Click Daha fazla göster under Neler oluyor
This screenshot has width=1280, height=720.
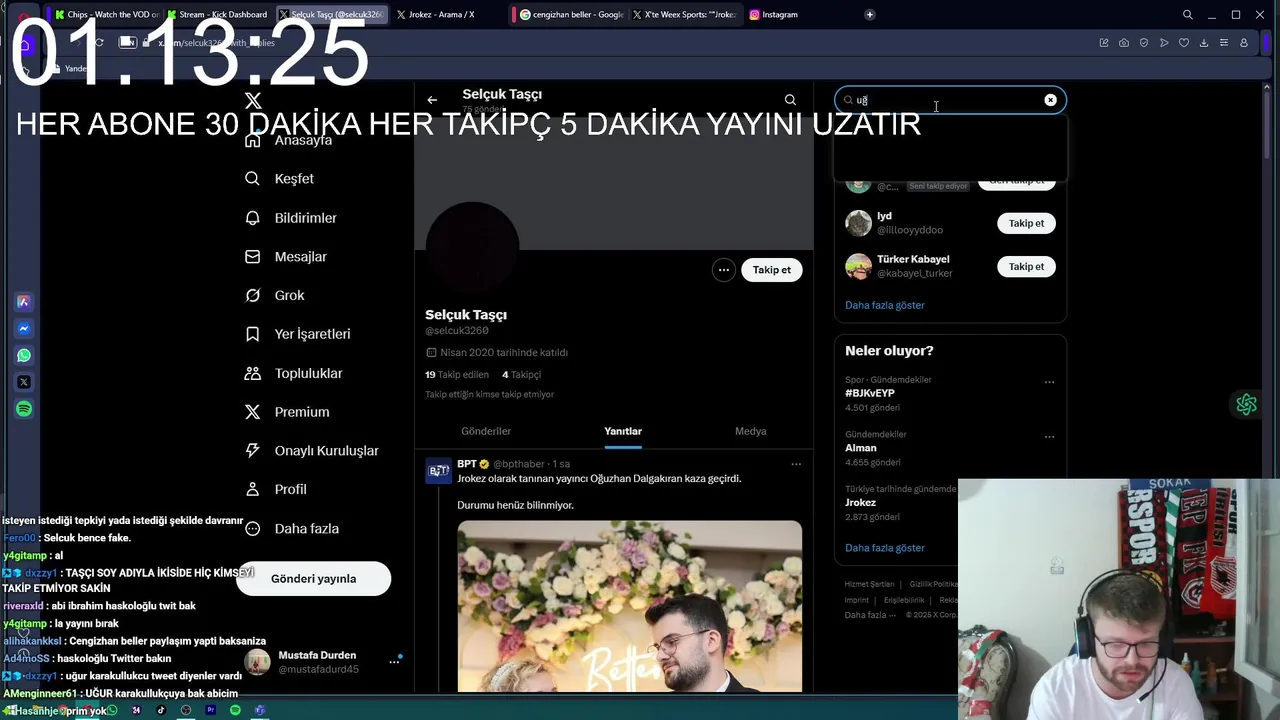click(x=884, y=548)
